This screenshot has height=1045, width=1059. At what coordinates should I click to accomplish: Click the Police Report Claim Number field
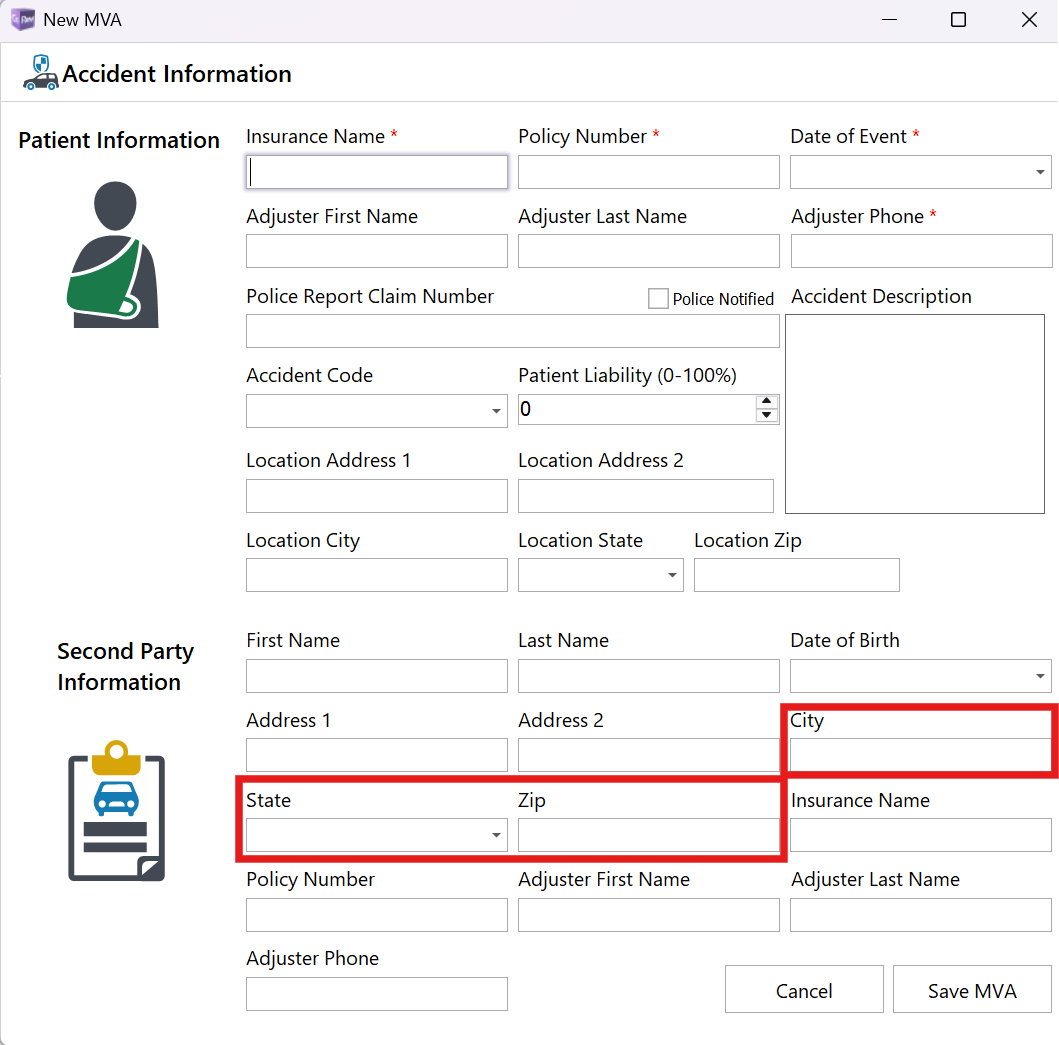coord(513,331)
